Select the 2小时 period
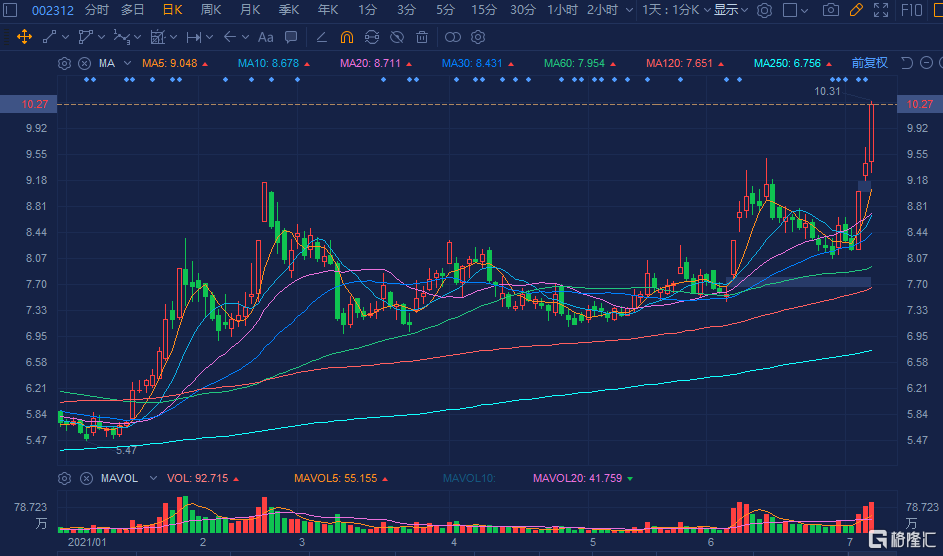Image resolution: width=943 pixels, height=556 pixels. pos(602,10)
